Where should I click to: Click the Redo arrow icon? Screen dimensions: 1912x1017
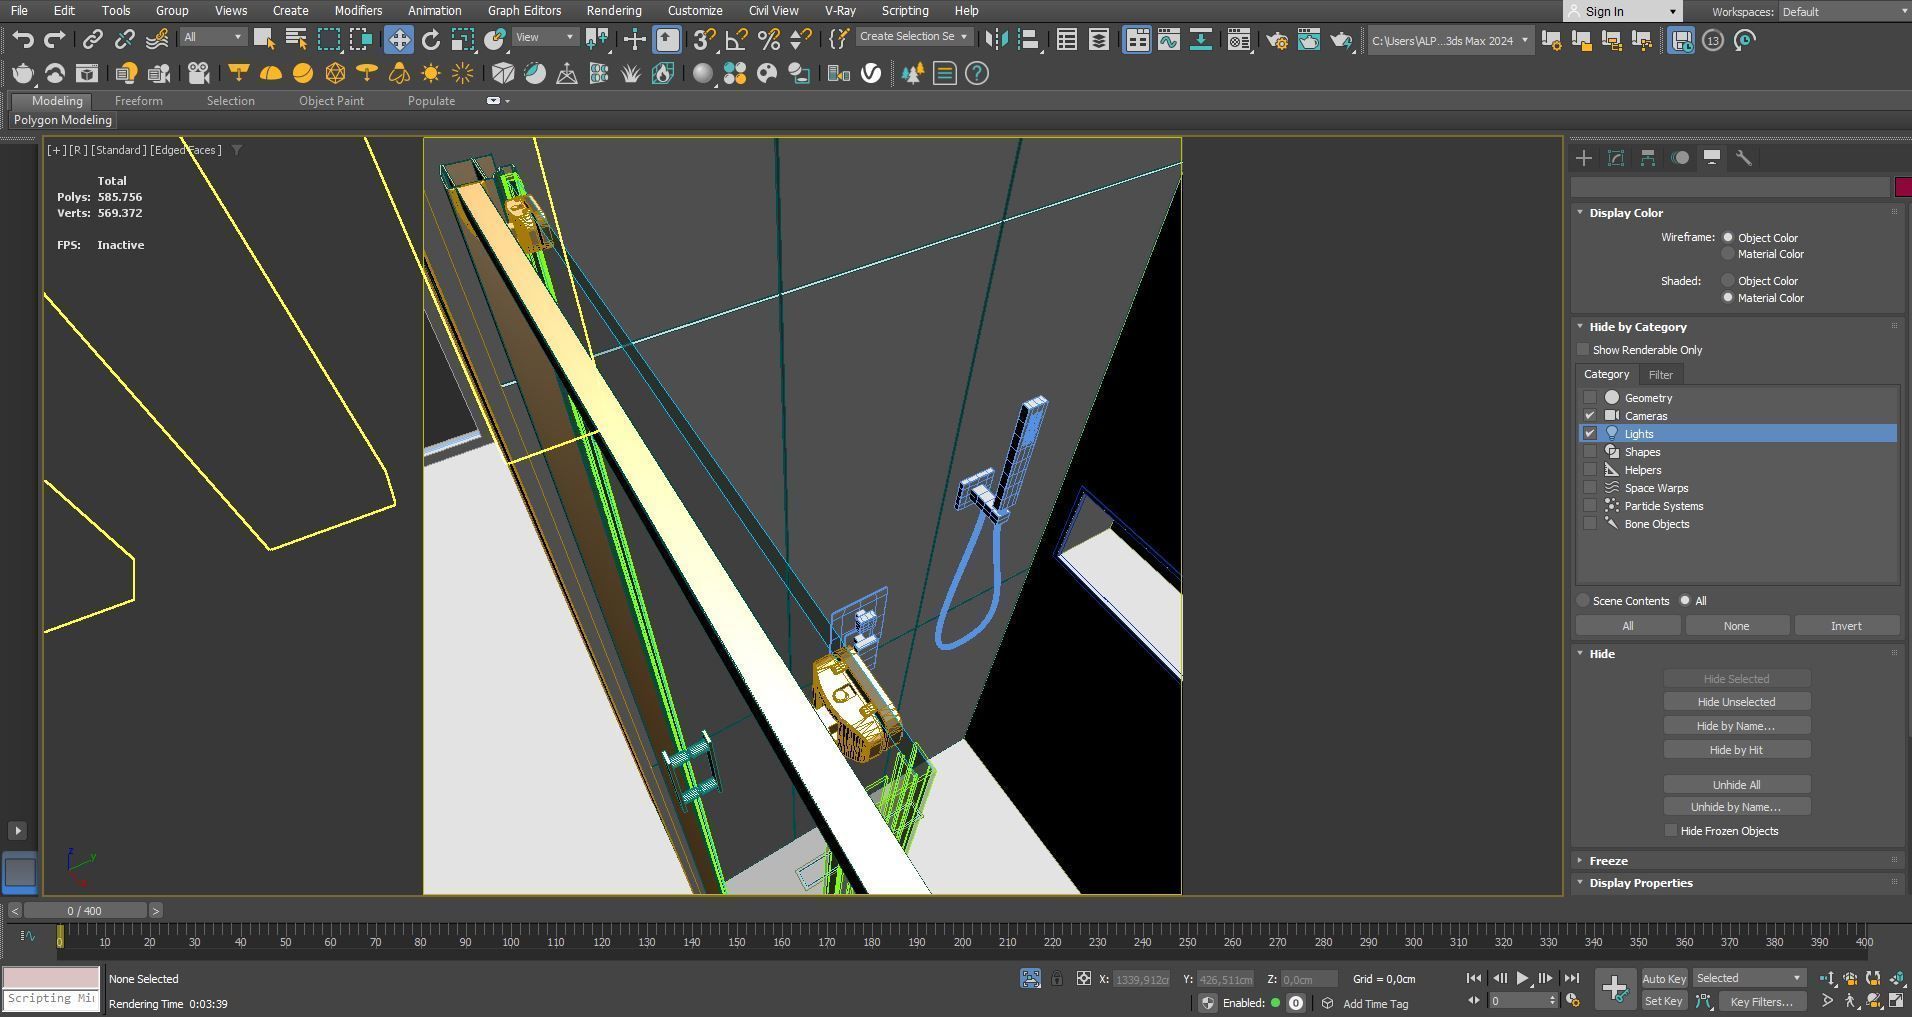coord(55,40)
